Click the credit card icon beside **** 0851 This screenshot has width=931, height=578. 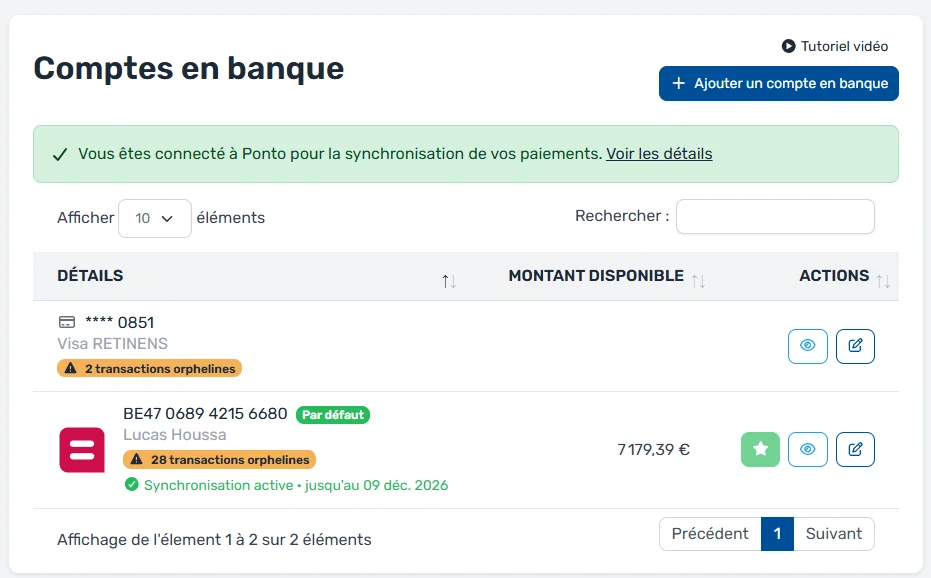point(67,322)
